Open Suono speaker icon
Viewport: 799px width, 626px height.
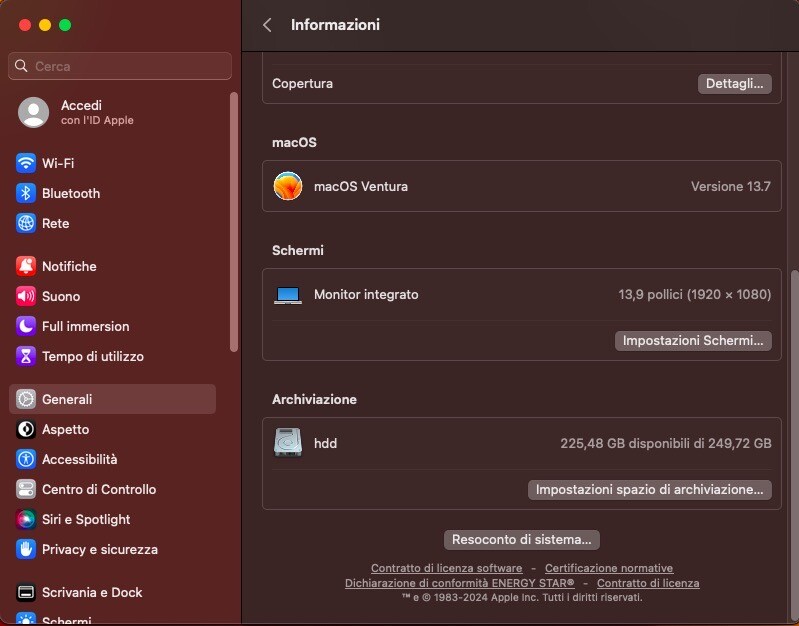pos(25,296)
